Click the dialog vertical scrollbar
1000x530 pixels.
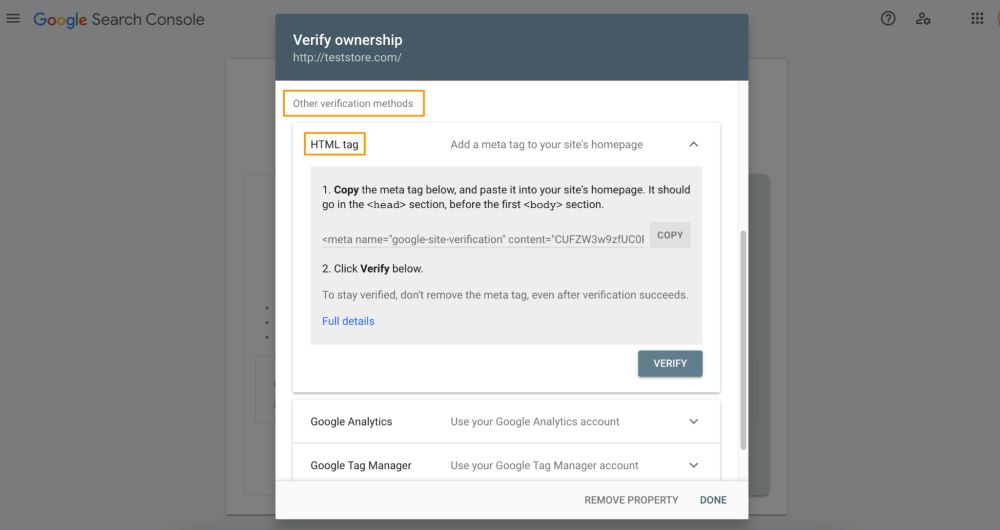click(x=743, y=340)
